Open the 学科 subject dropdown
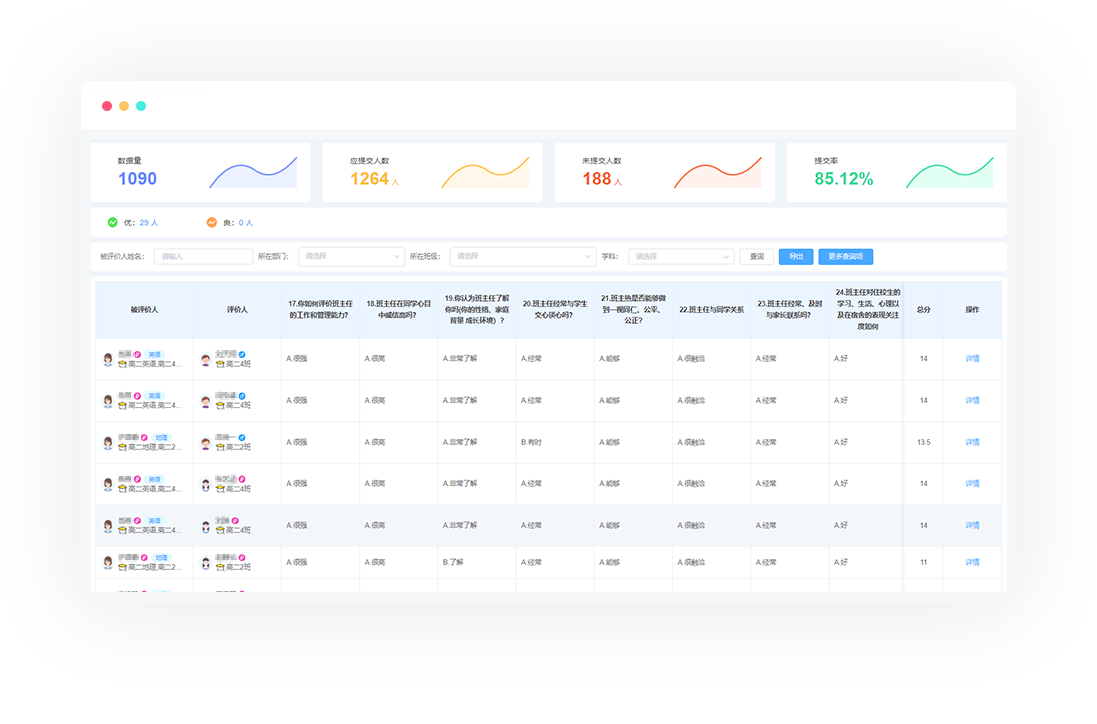1097x724 pixels. (681, 257)
